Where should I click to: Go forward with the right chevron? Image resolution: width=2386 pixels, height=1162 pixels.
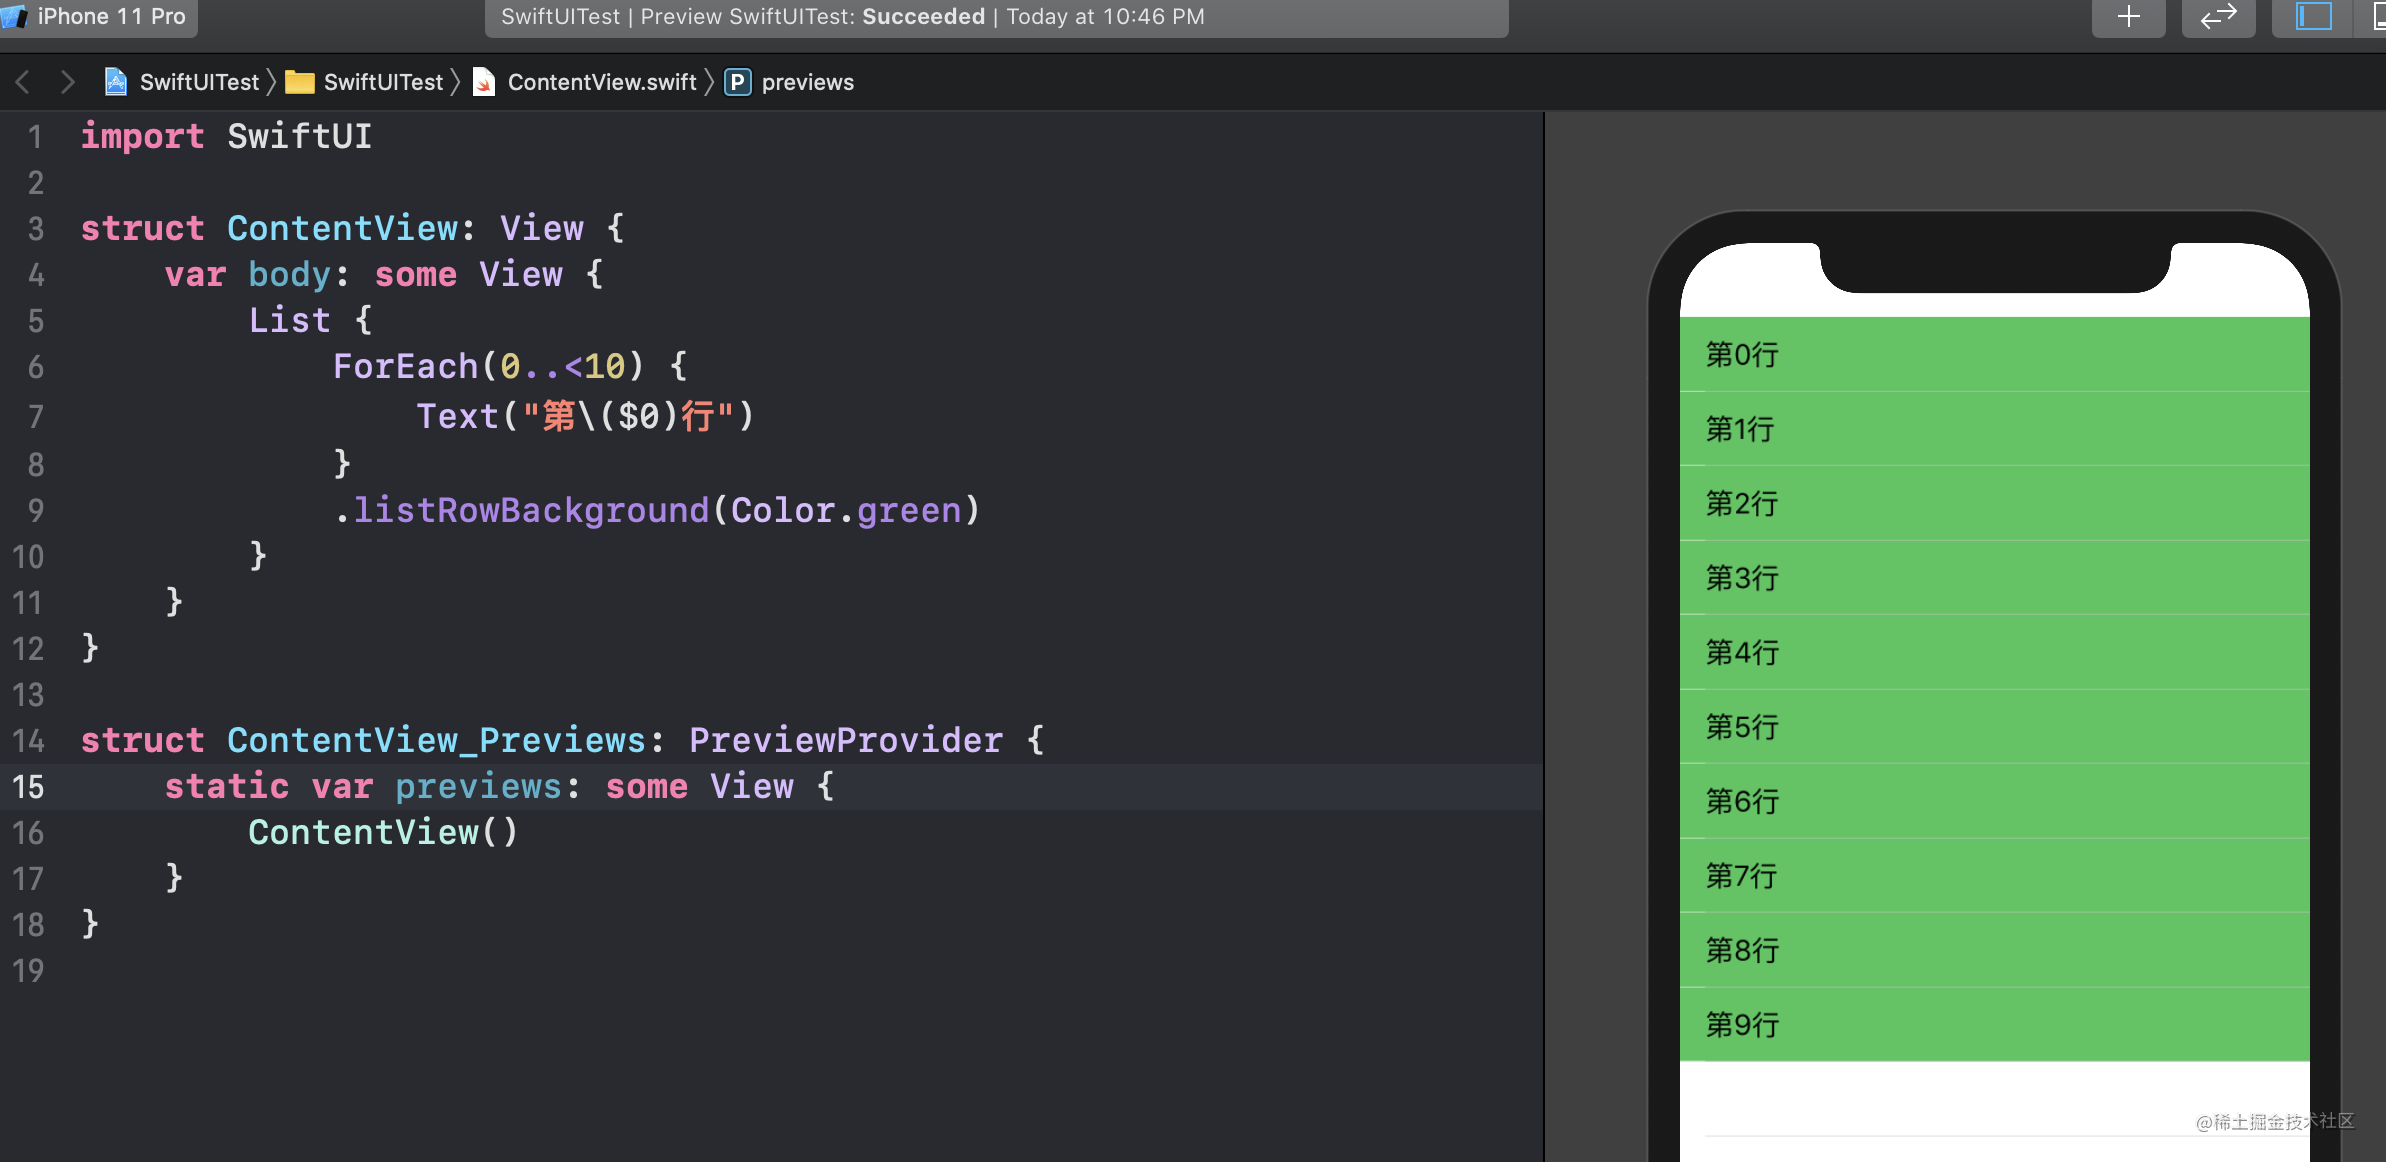(67, 82)
